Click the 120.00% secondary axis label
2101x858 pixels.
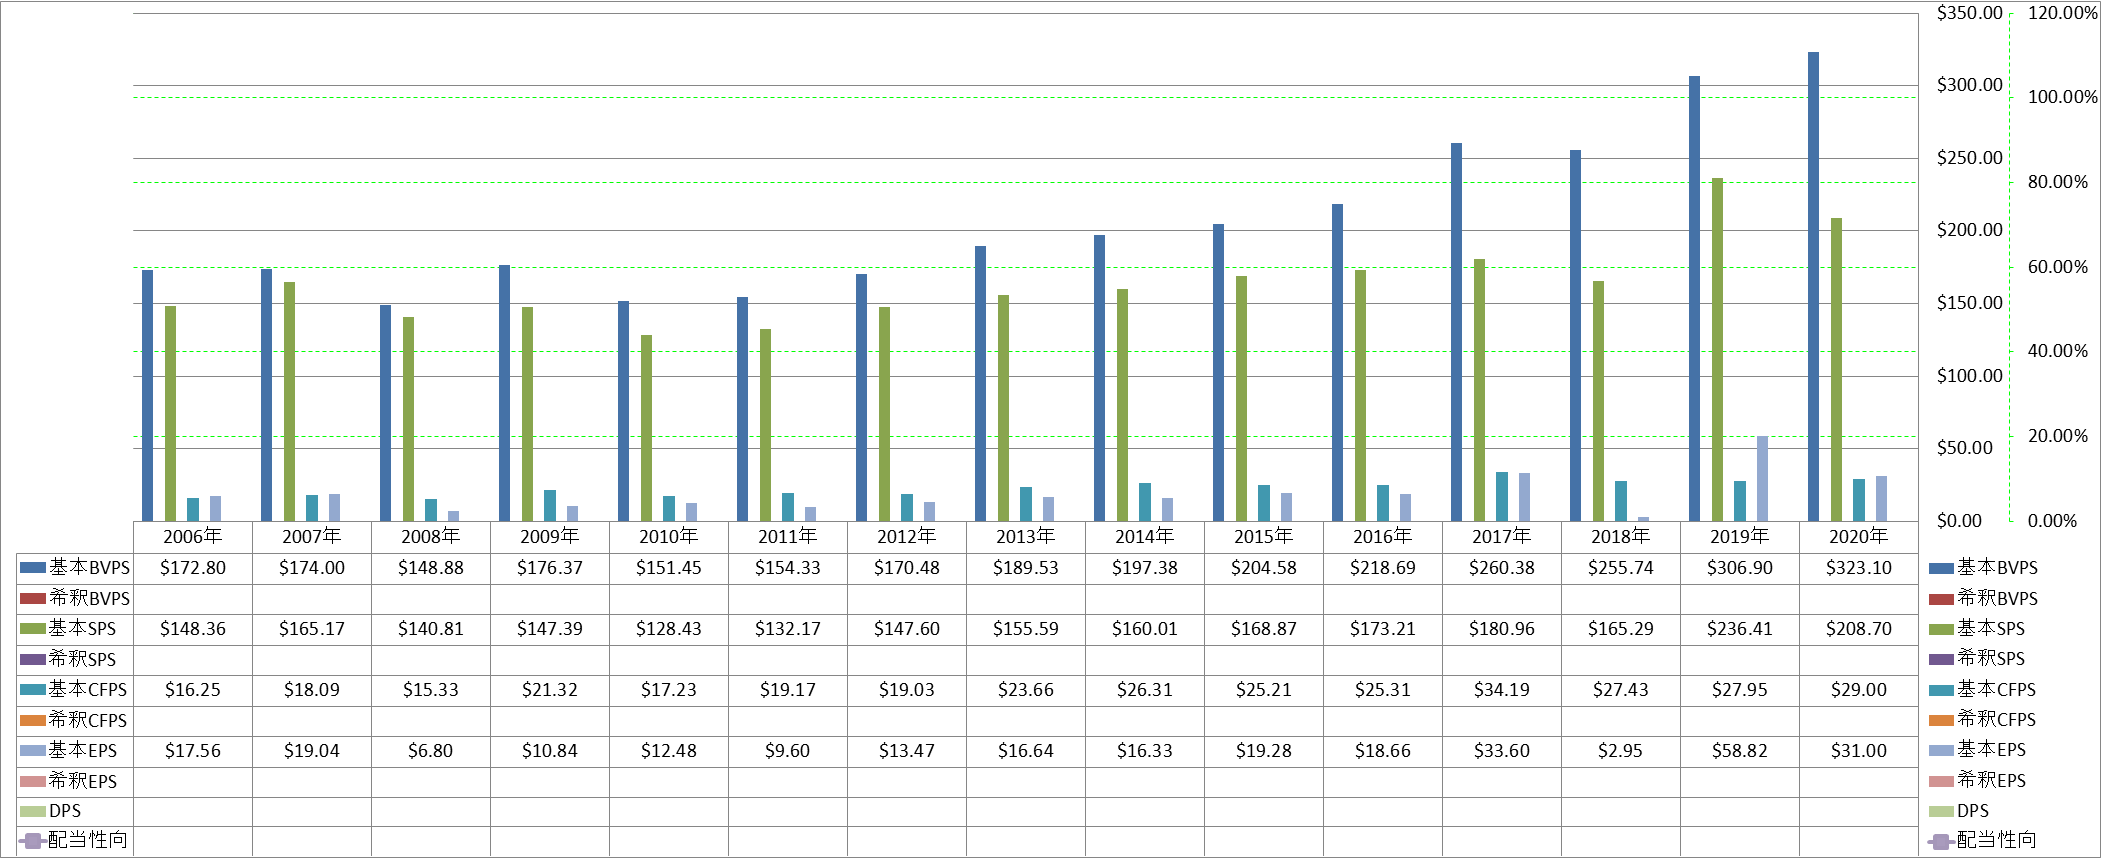2062,13
